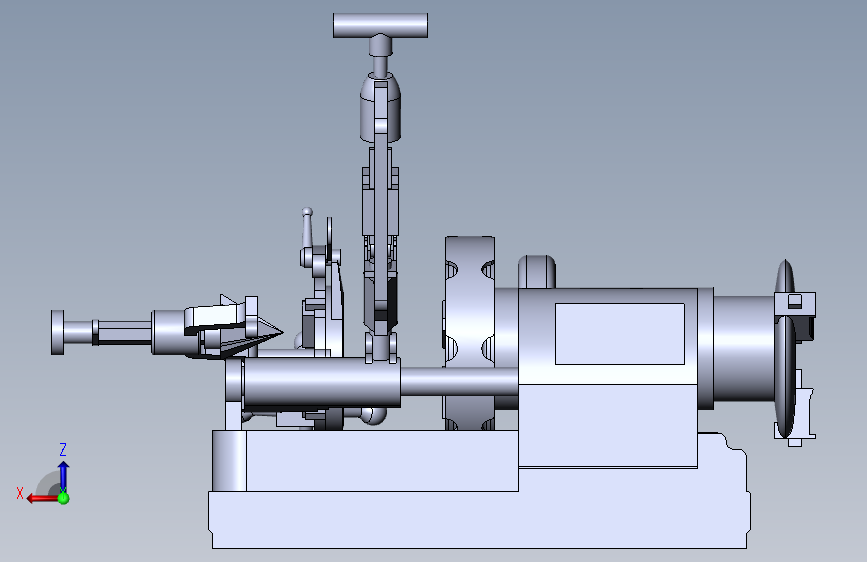Select the small ball-topped lever
867x562 pixels.
(x=307, y=229)
